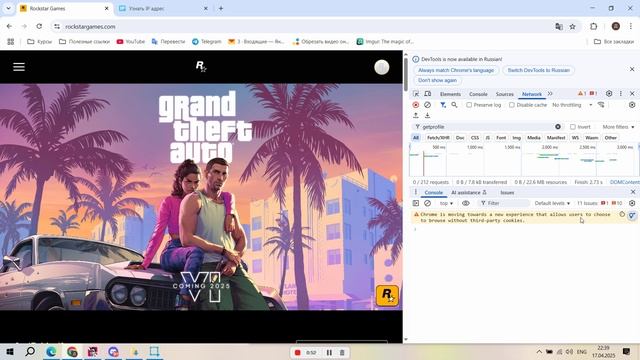This screenshot has height=360, width=640.
Task: Import HAR file upload icon
Action: pyautogui.click(x=416, y=116)
